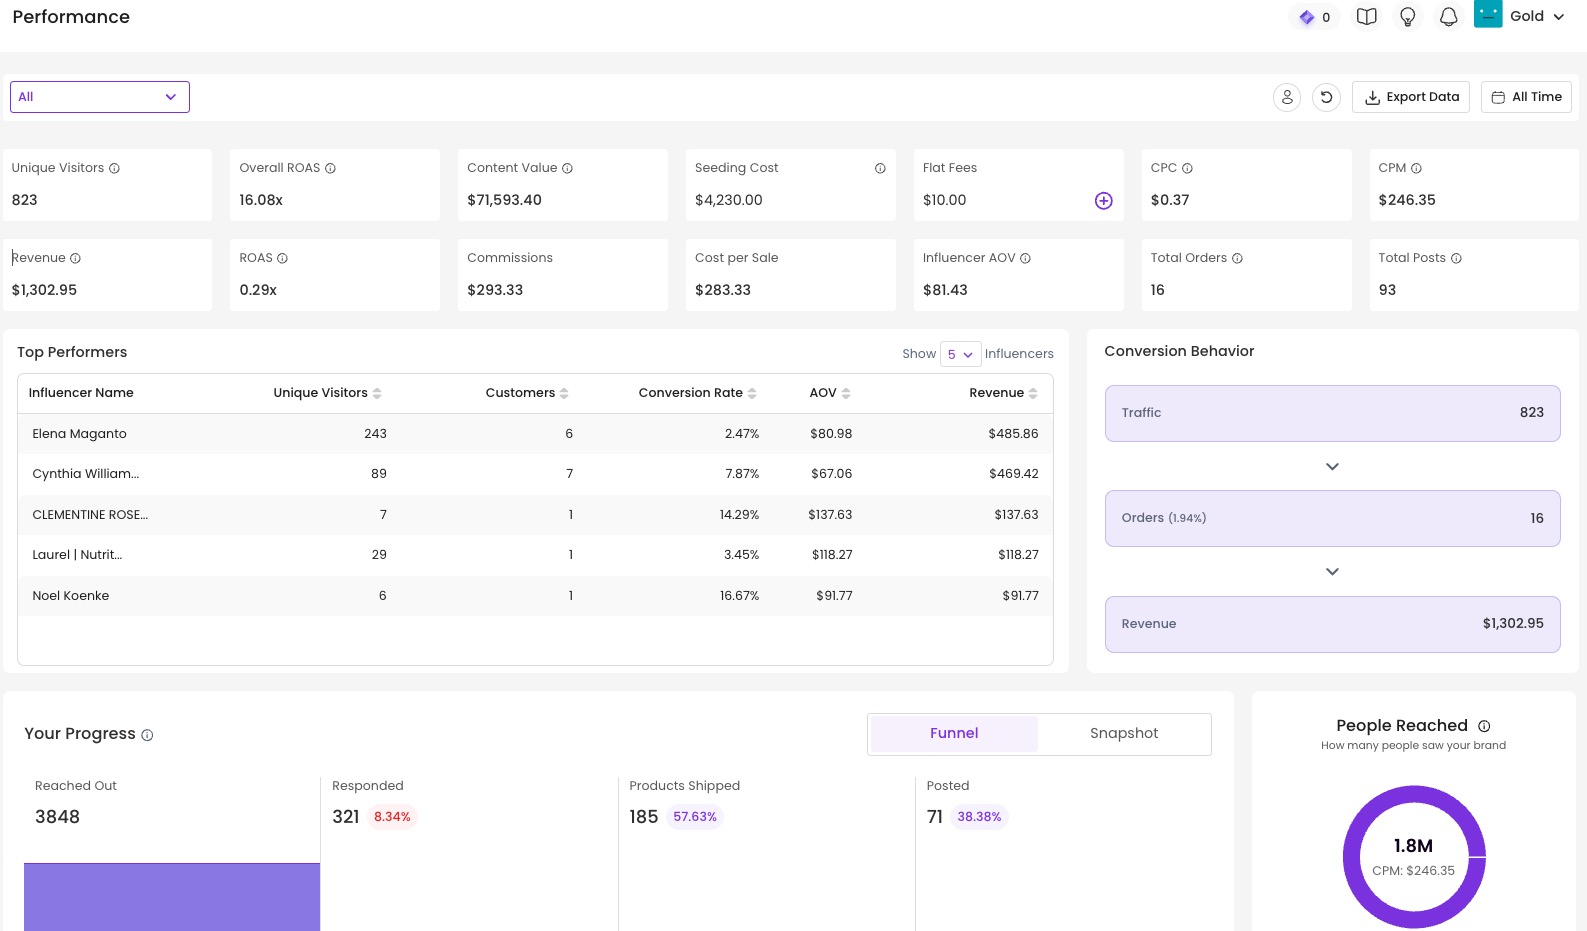Sort table by Customers
Viewport: 1587px width, 931px height.
coord(564,393)
